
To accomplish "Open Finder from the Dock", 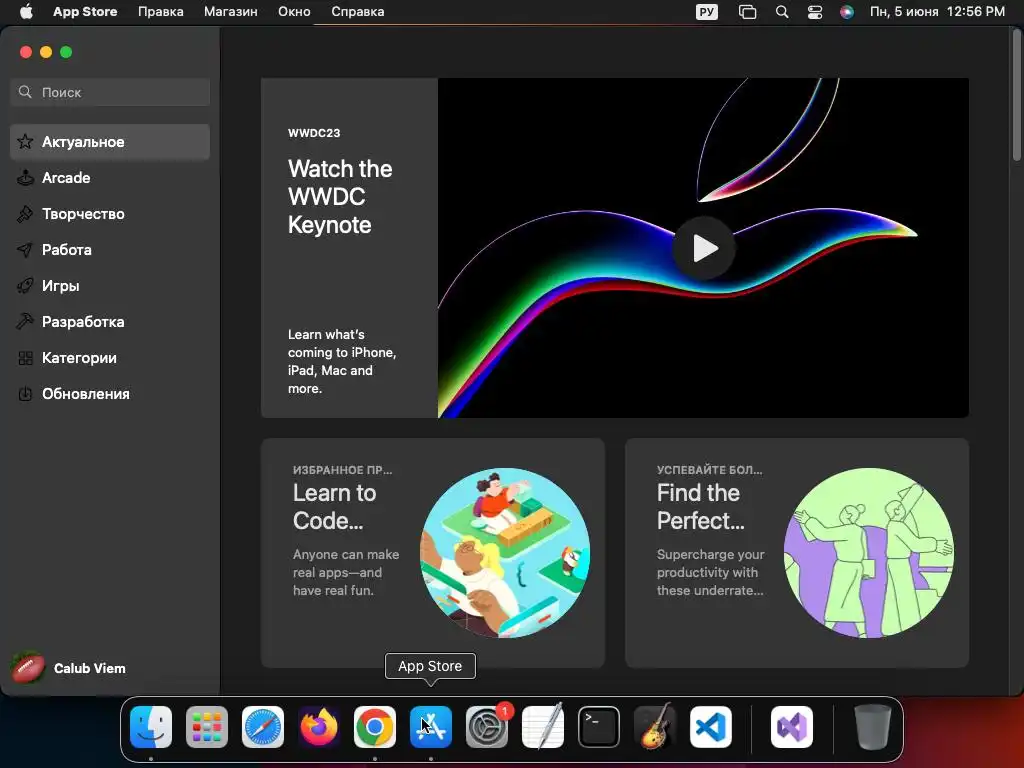I will pyautogui.click(x=151, y=727).
